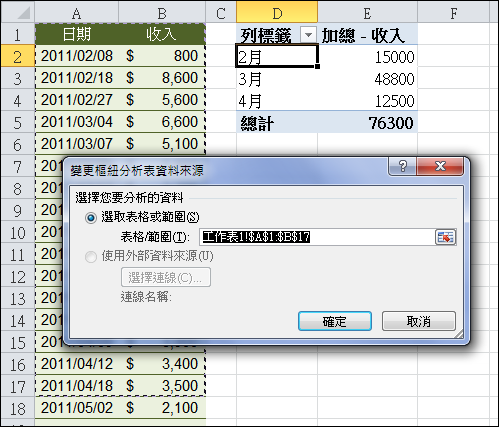Click the cell with date 2011/02/18

(77, 78)
